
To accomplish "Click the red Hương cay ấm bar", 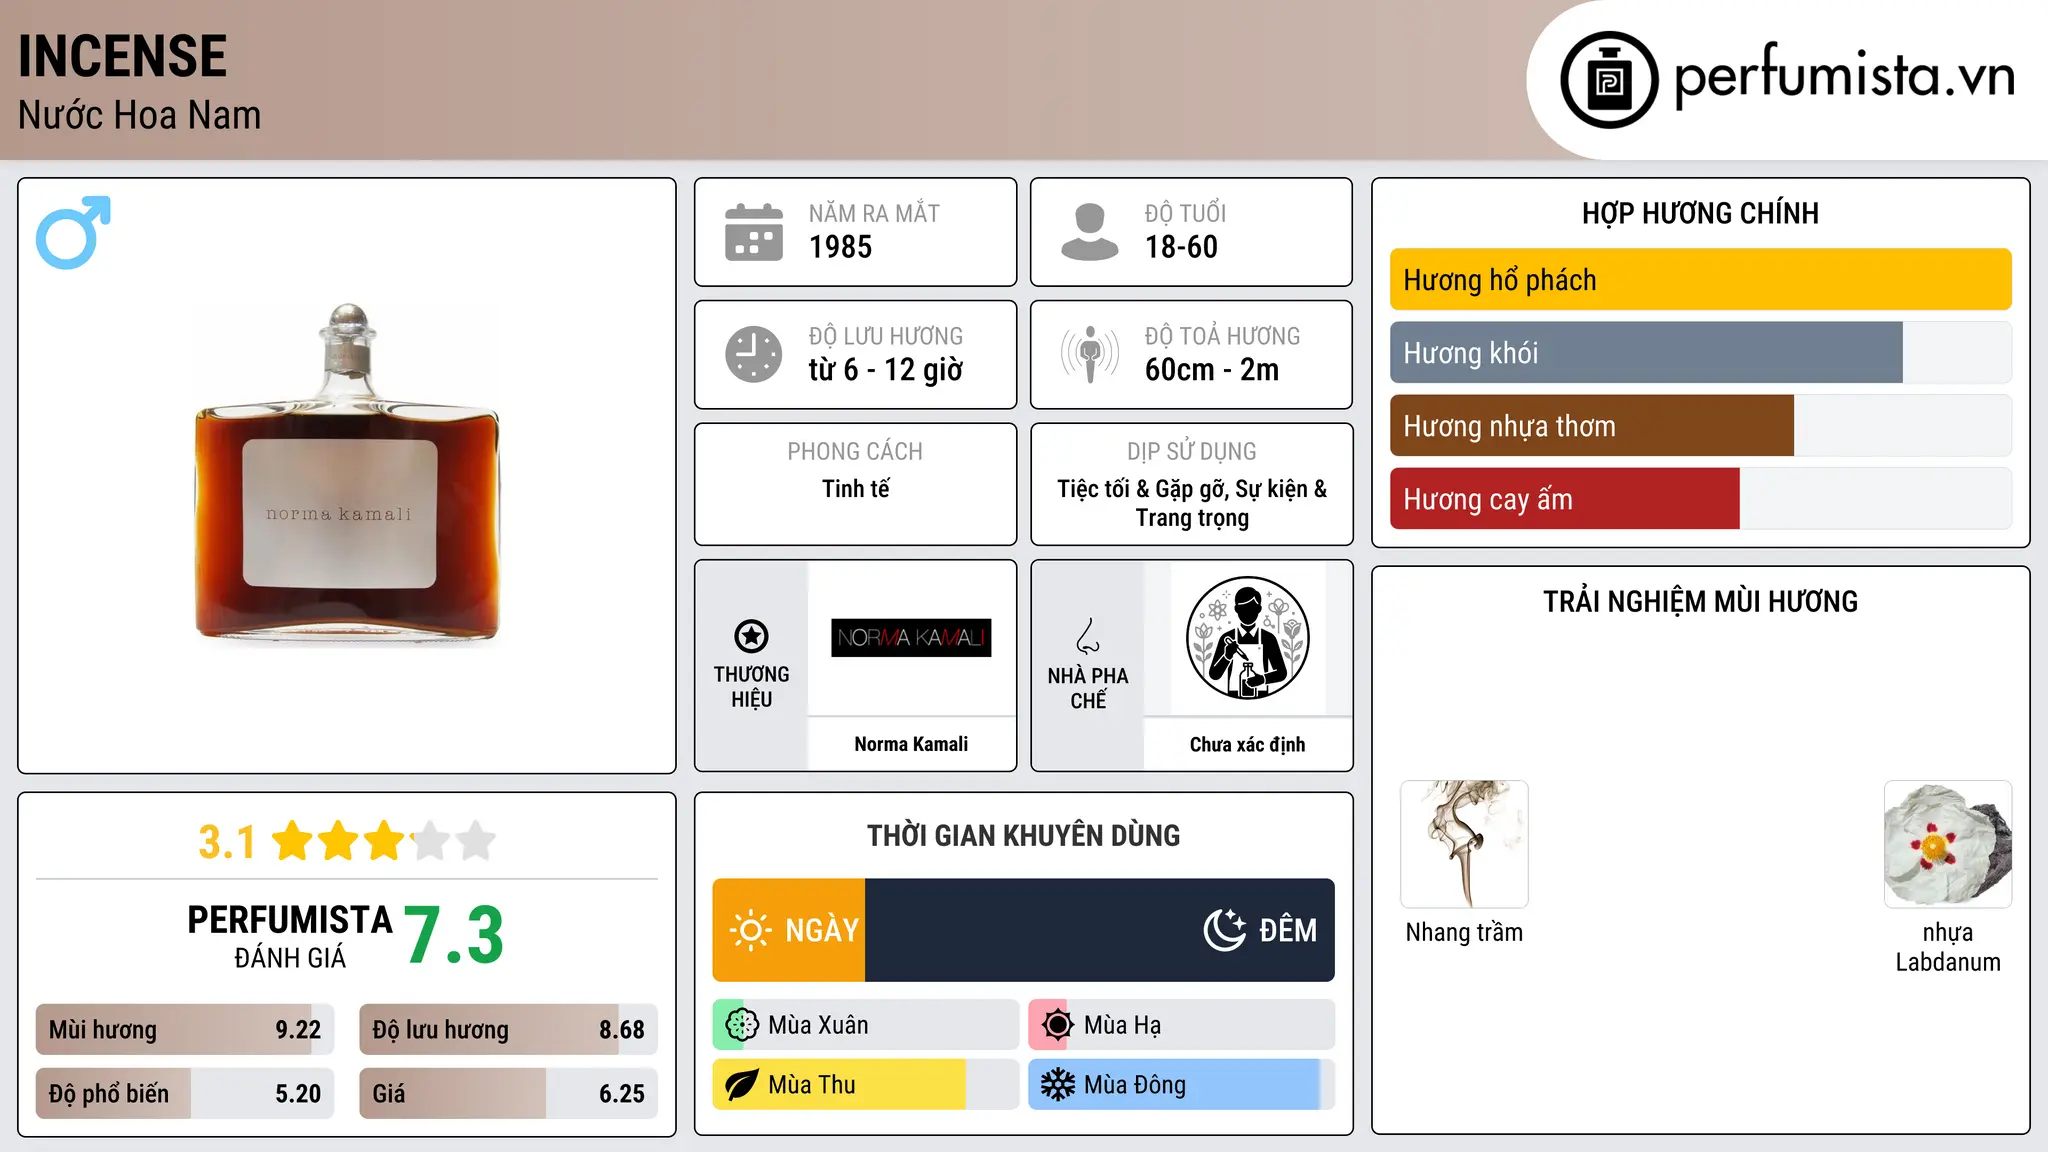I will click(x=1565, y=499).
